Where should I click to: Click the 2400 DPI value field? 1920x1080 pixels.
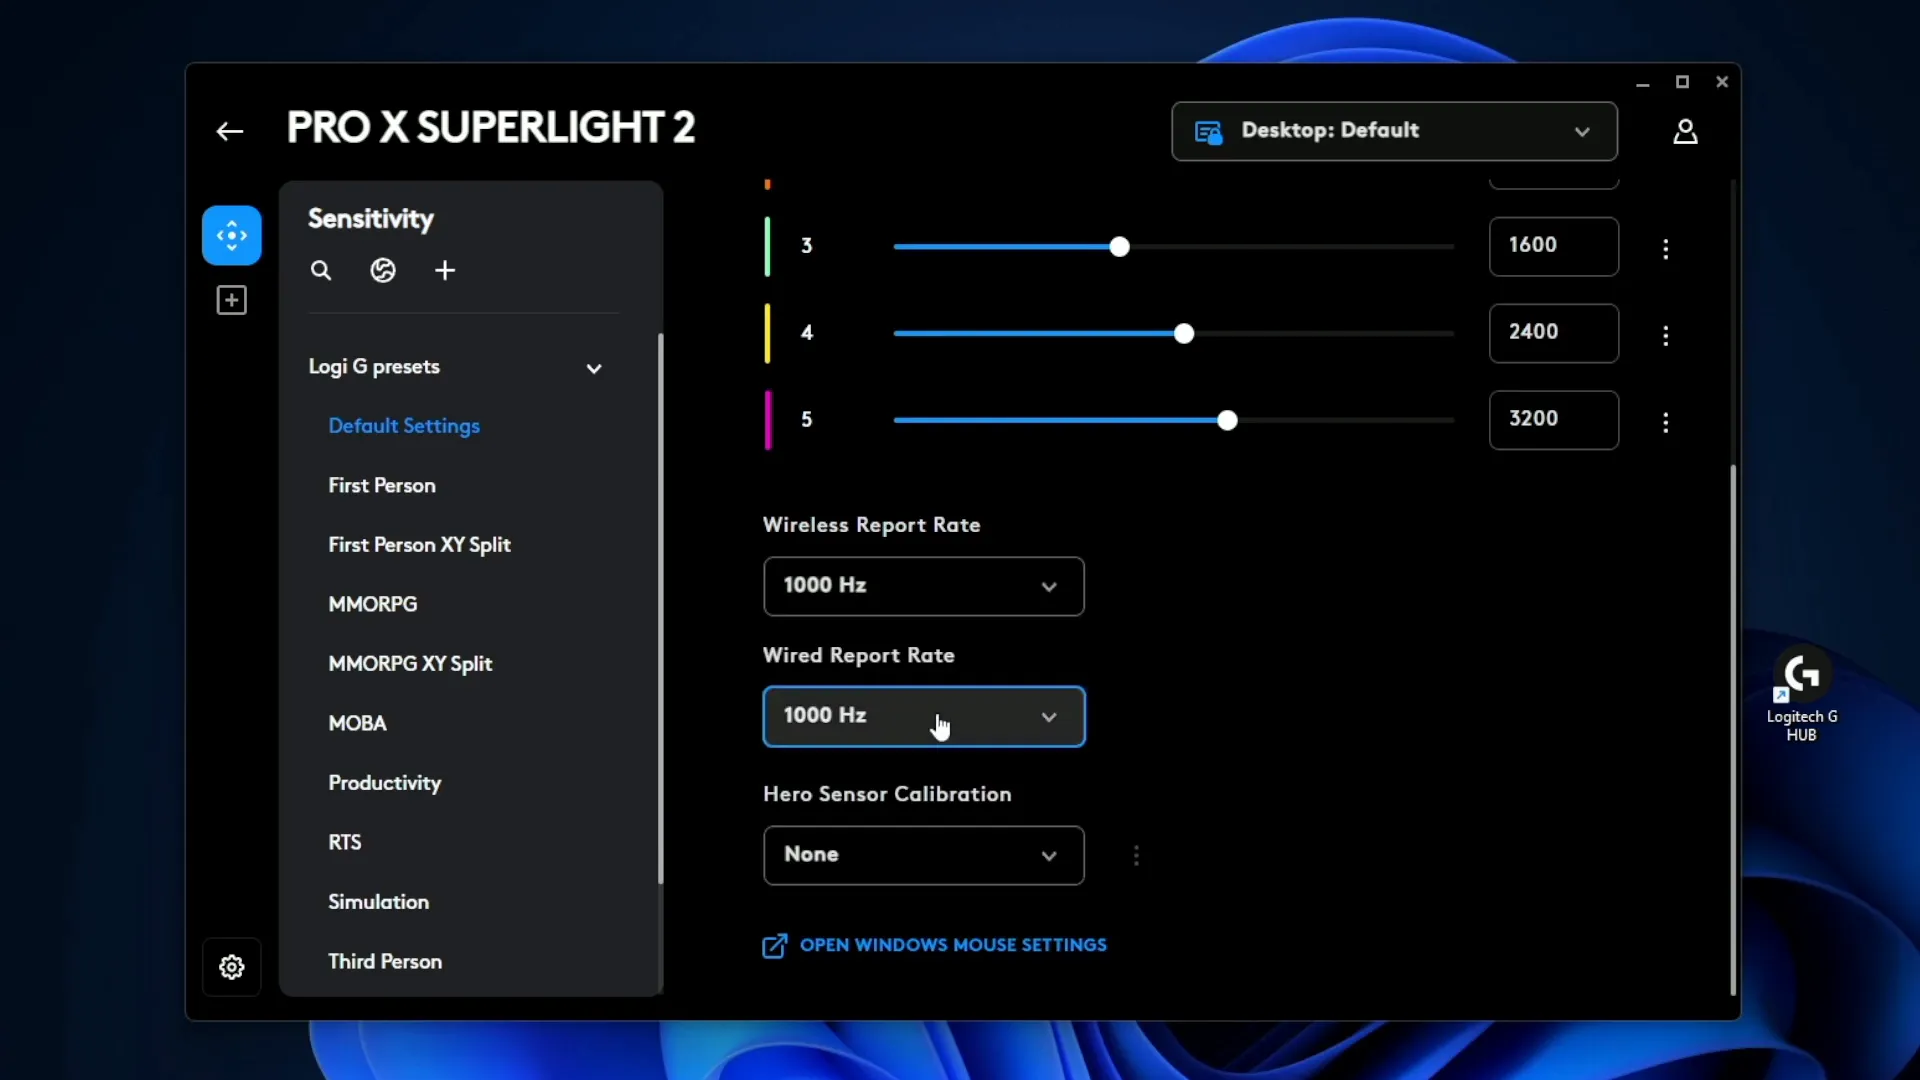(x=1553, y=333)
